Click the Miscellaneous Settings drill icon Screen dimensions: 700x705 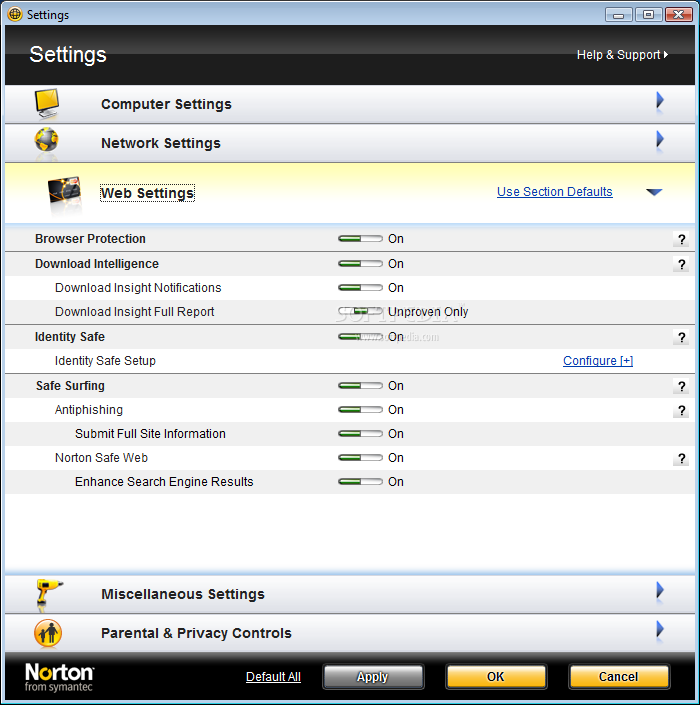[x=49, y=594]
